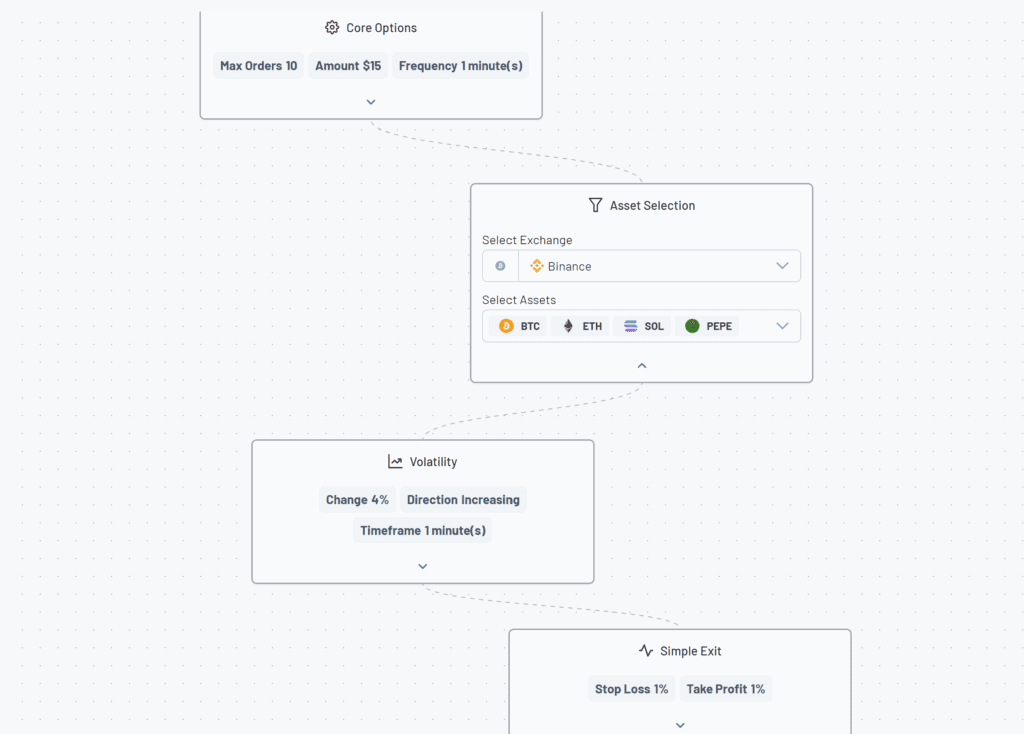This screenshot has width=1024, height=734.
Task: Click the ETH coin icon
Action: click(568, 326)
